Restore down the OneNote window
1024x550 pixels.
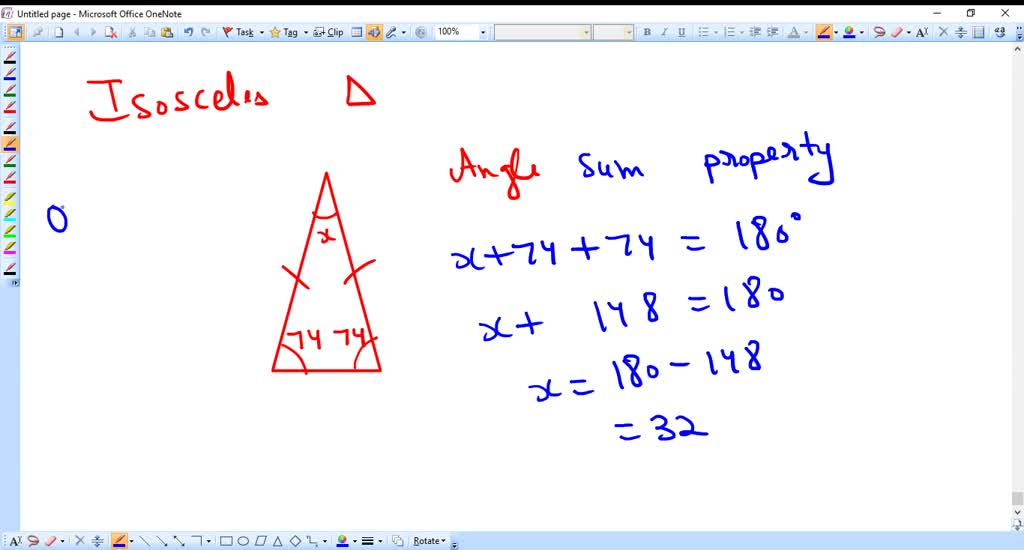click(x=971, y=13)
